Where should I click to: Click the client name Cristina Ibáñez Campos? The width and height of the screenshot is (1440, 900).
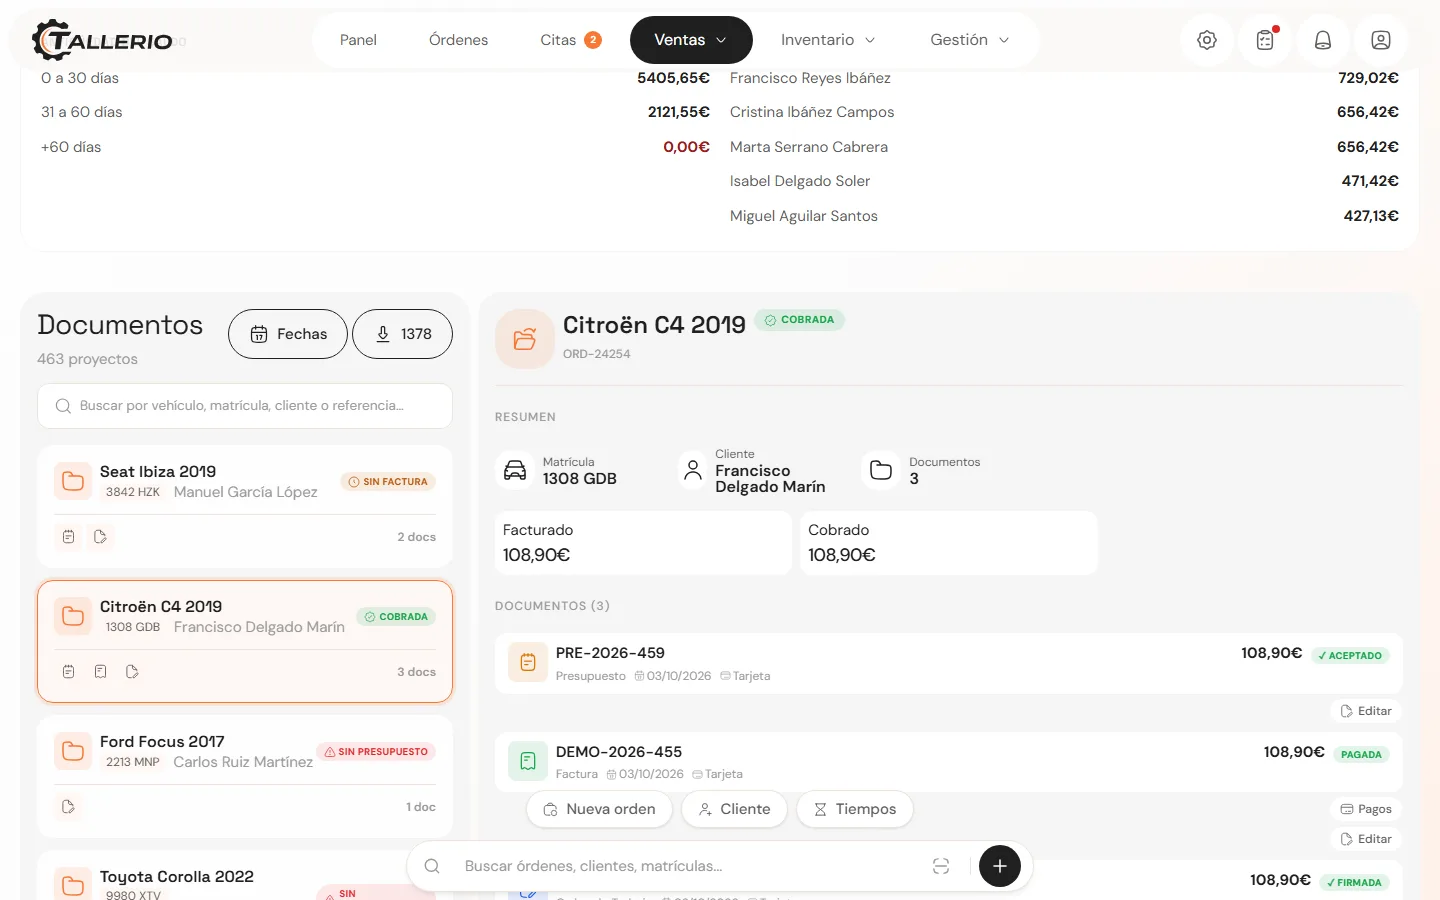pos(812,112)
